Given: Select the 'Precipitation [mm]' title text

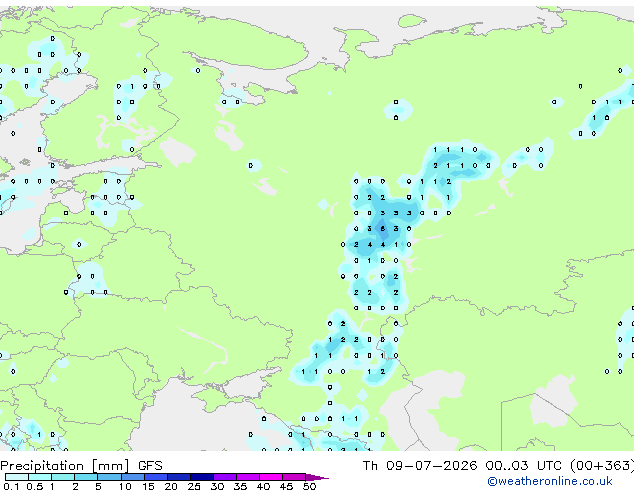Looking at the screenshot, I should point(65,466).
